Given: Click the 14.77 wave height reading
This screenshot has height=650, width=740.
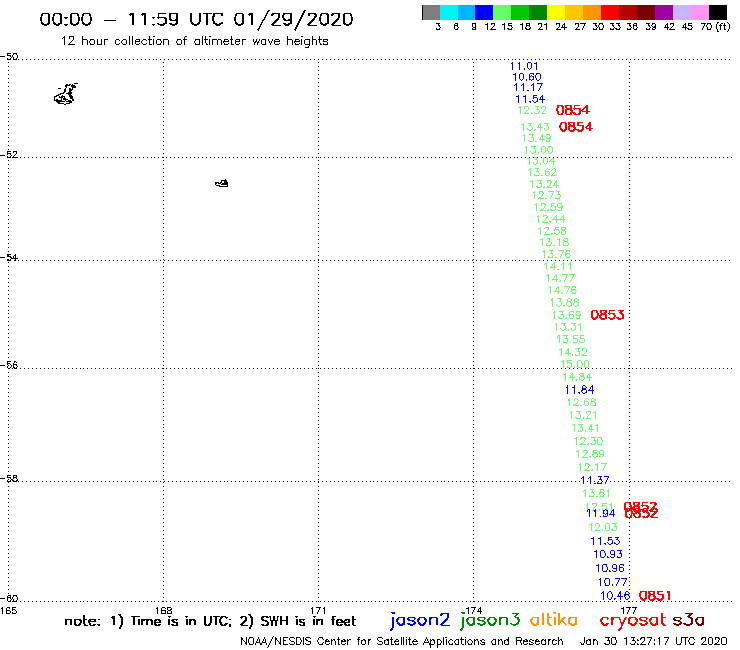Looking at the screenshot, I should click(x=560, y=278).
